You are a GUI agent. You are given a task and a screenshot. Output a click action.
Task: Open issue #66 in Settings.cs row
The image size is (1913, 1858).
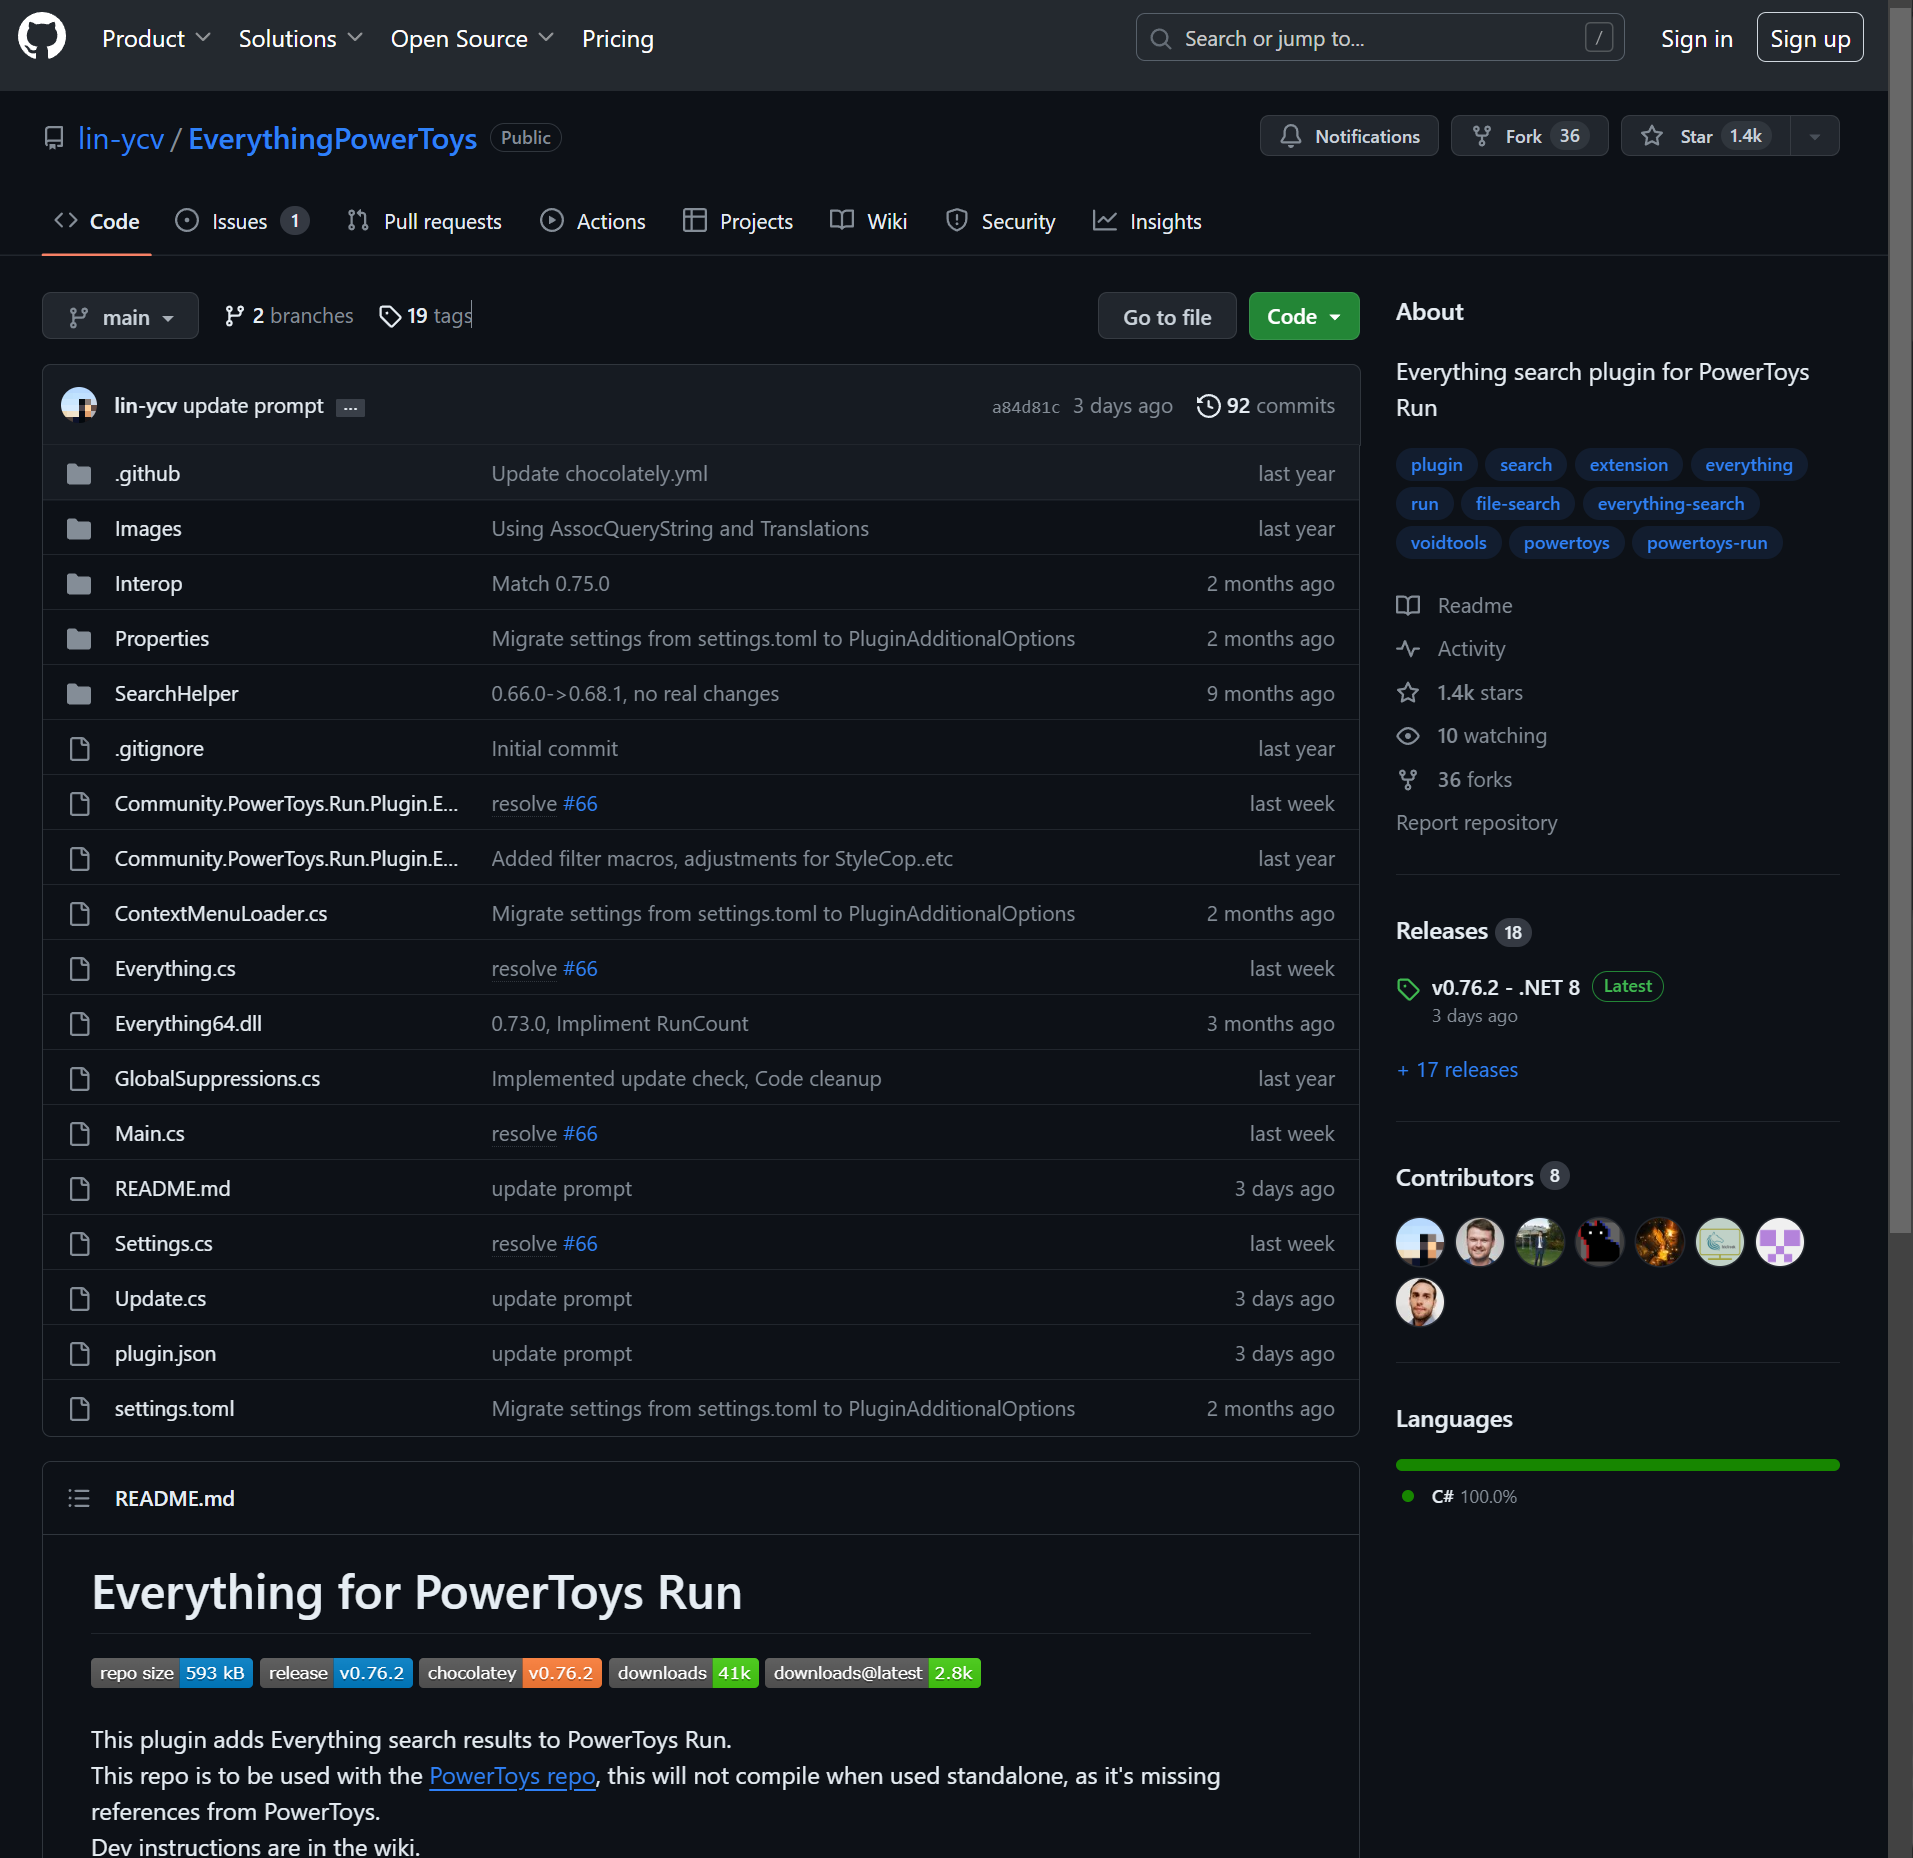[580, 1243]
